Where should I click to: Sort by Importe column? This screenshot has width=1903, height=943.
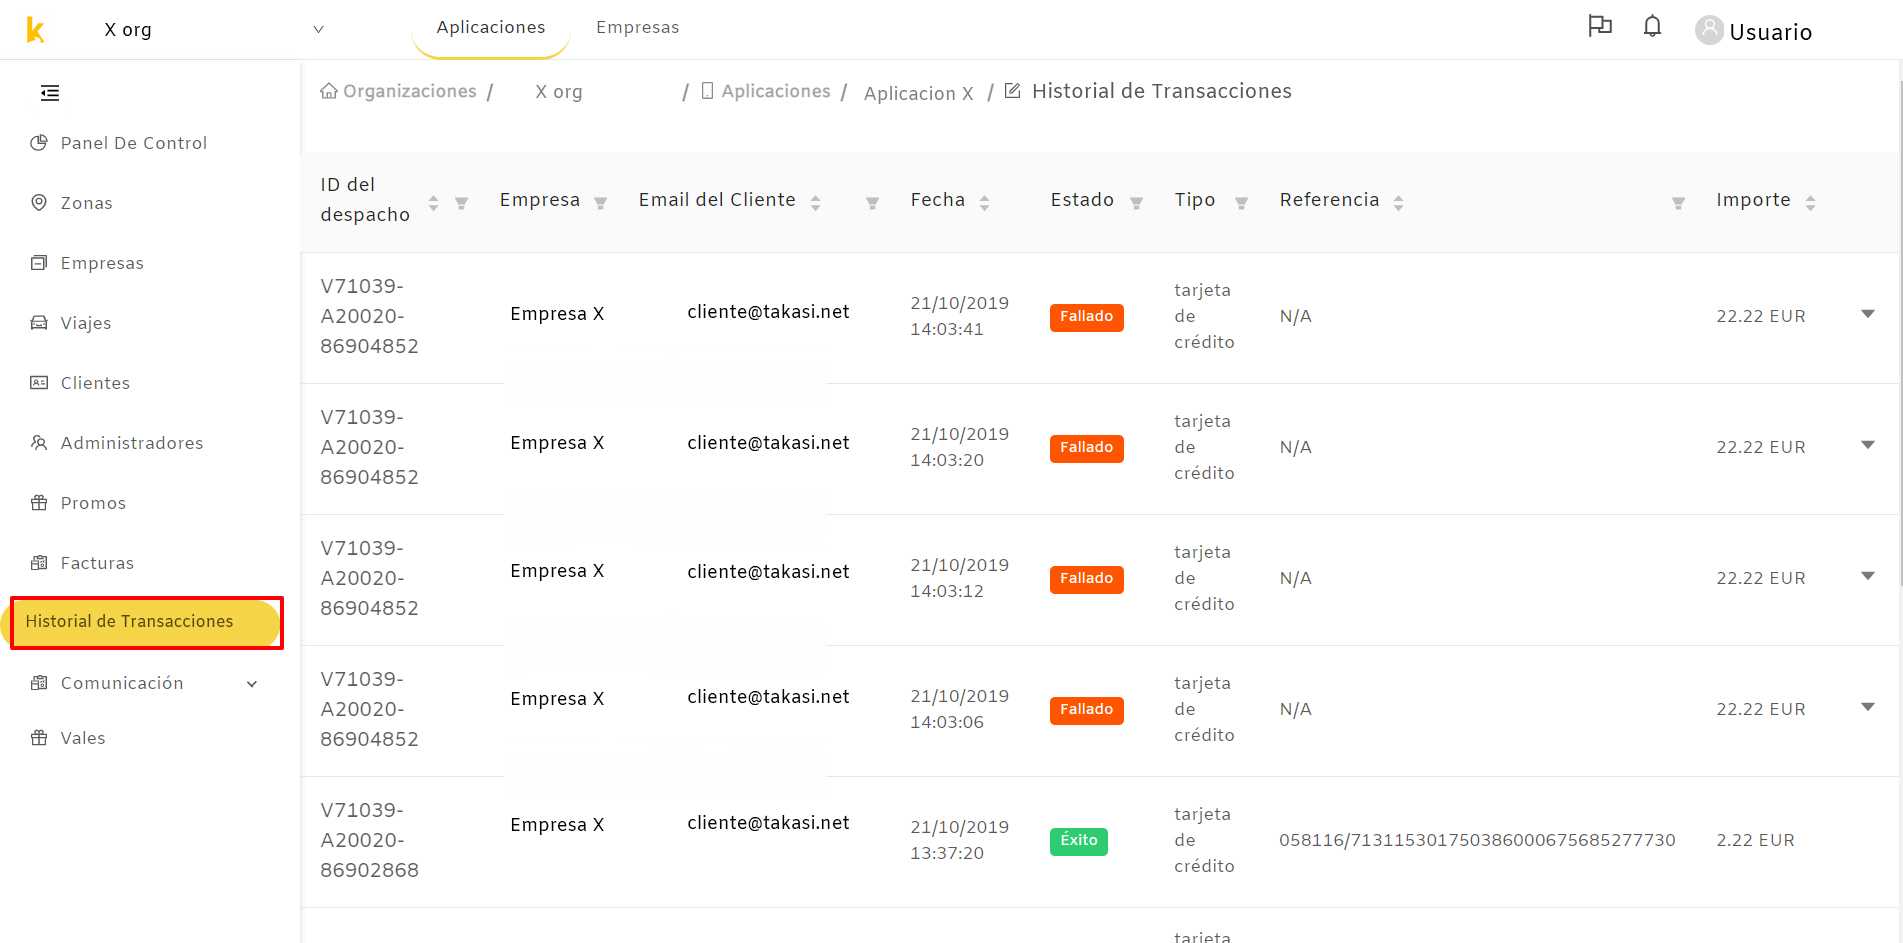[1810, 203]
